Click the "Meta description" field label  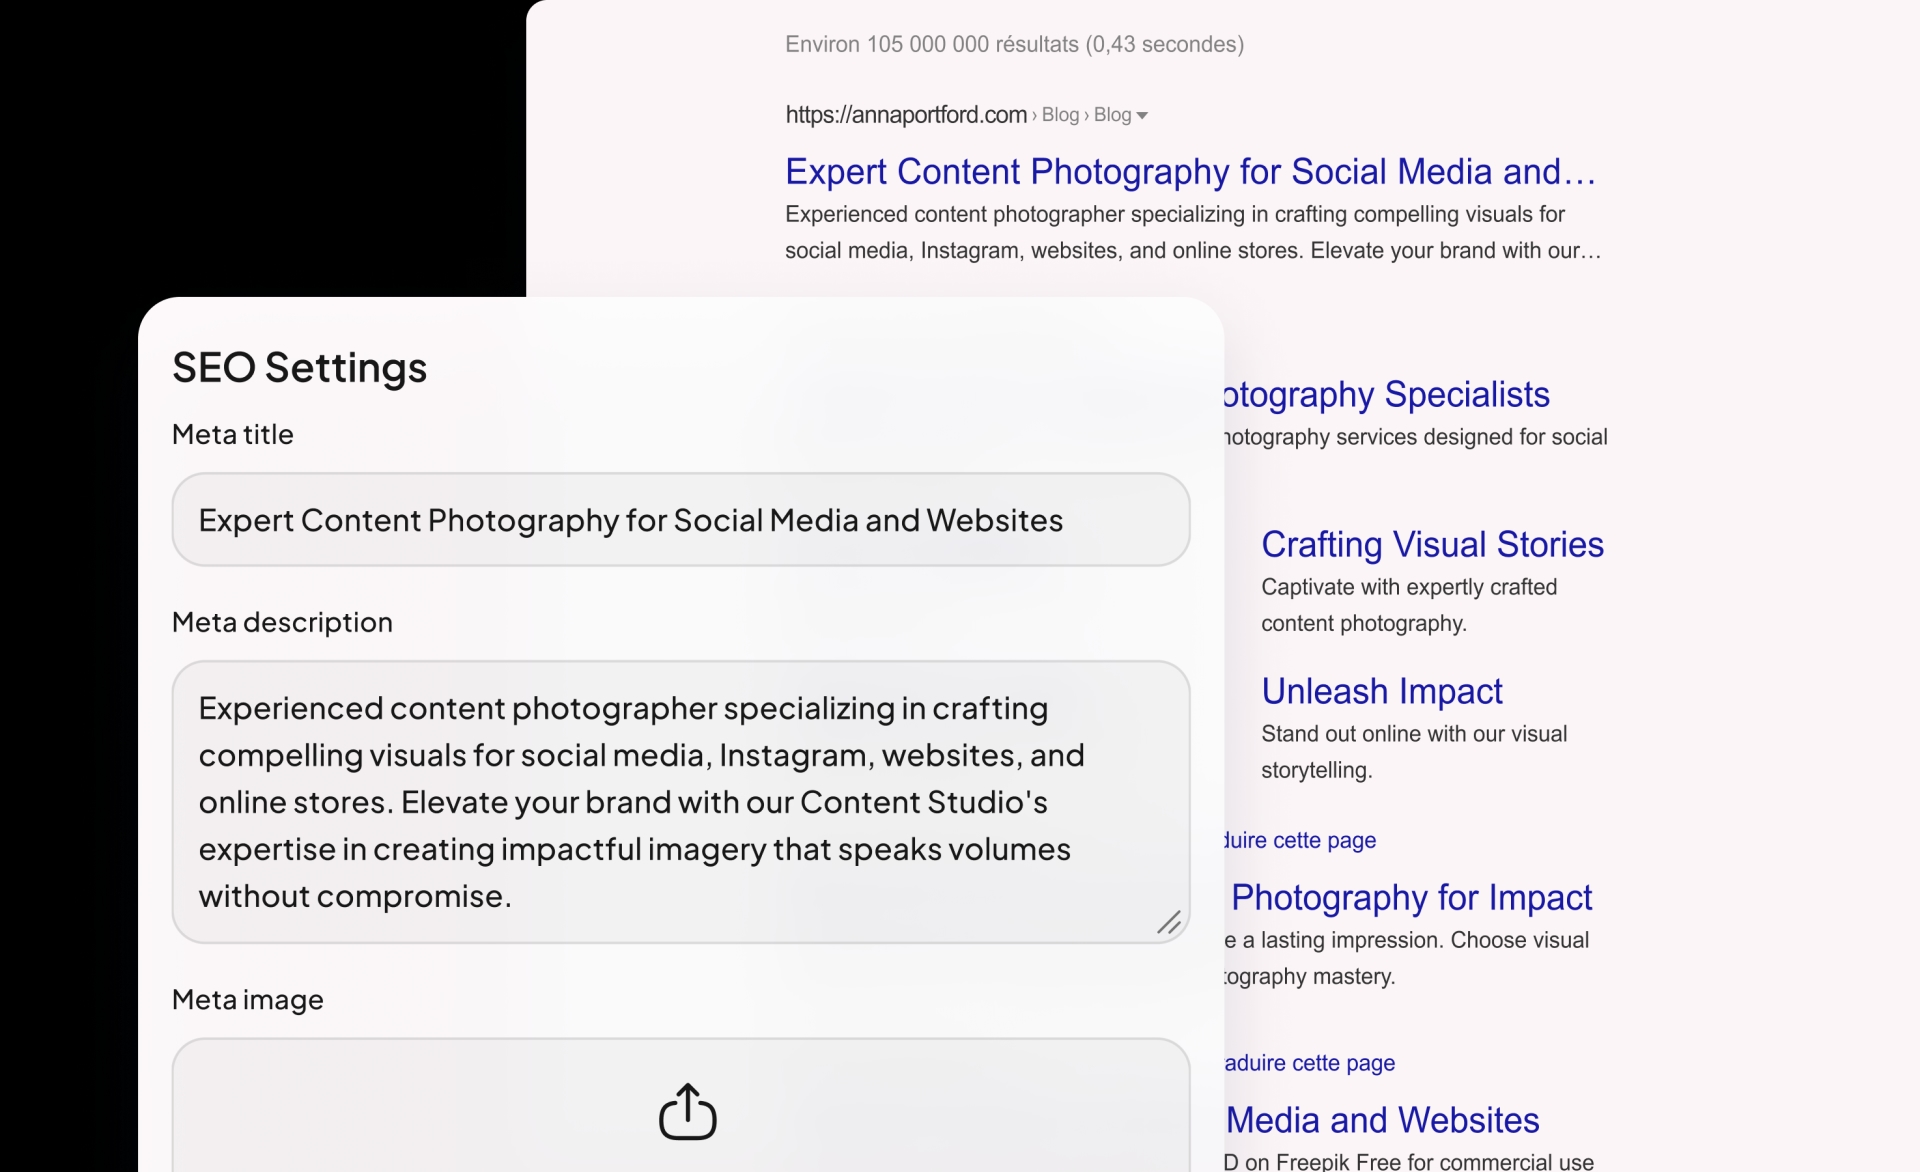282,623
